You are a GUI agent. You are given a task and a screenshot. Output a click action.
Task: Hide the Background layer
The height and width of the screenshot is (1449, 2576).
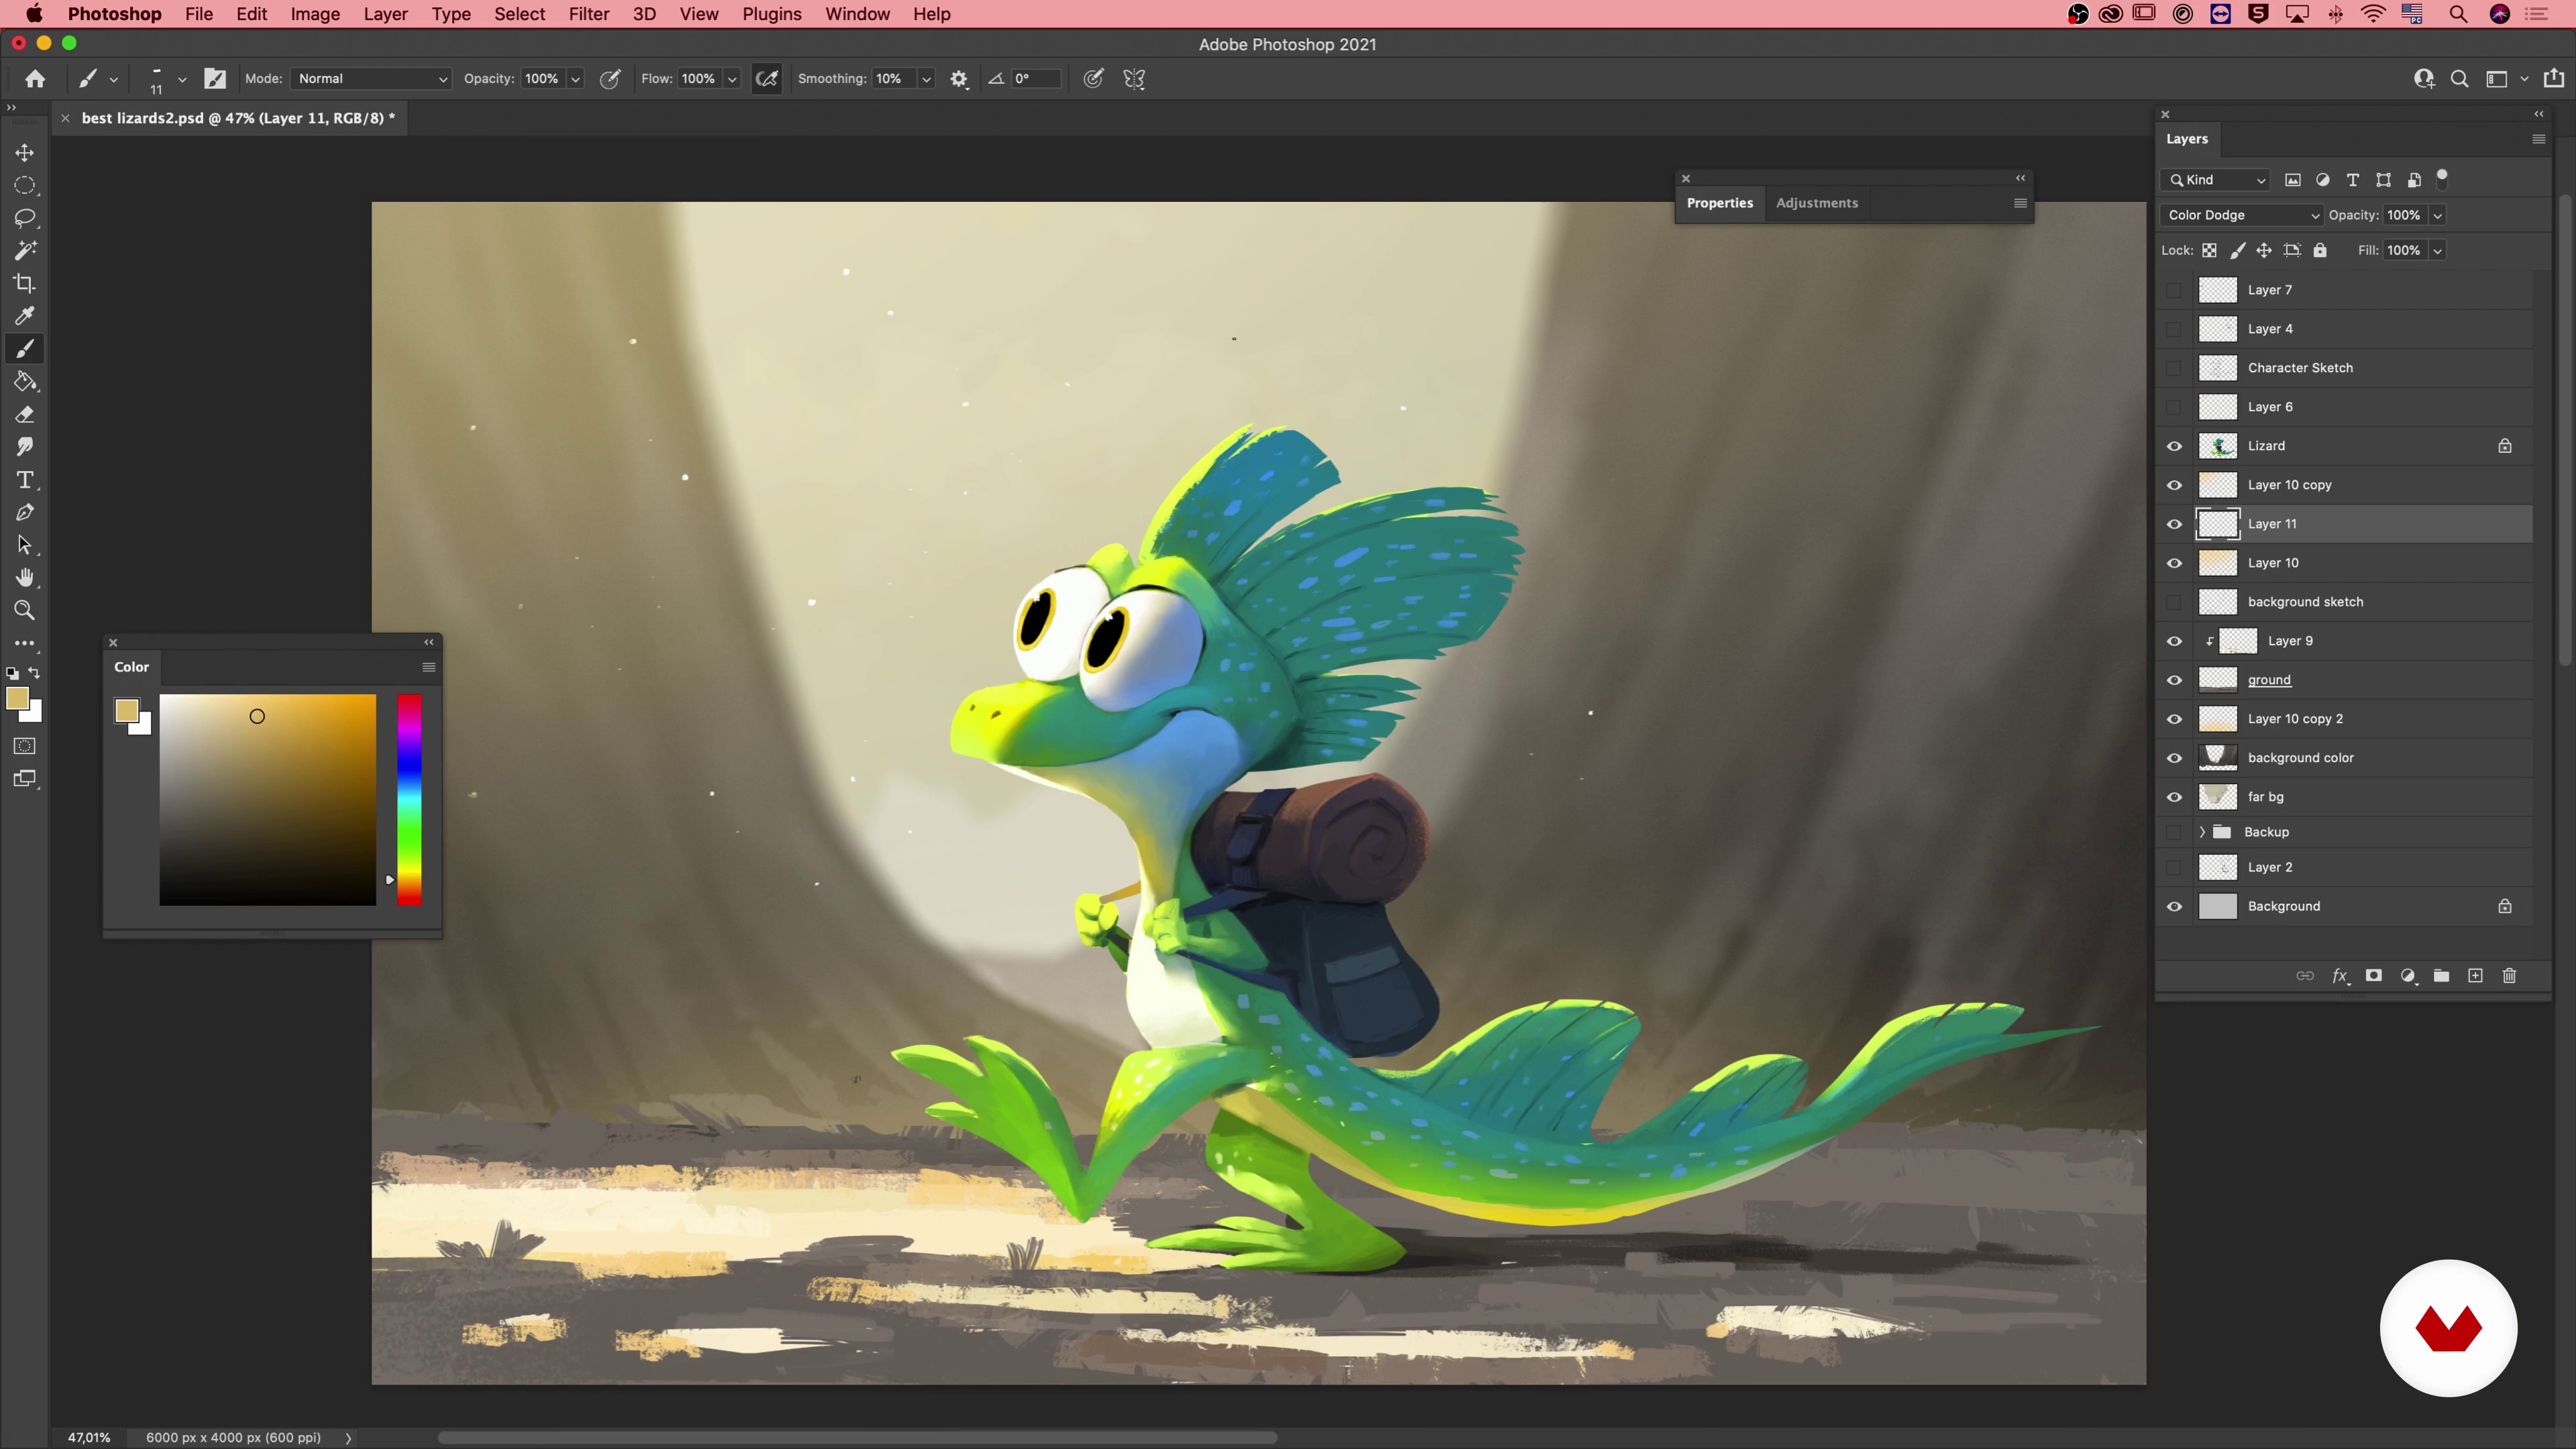pyautogui.click(x=2174, y=906)
